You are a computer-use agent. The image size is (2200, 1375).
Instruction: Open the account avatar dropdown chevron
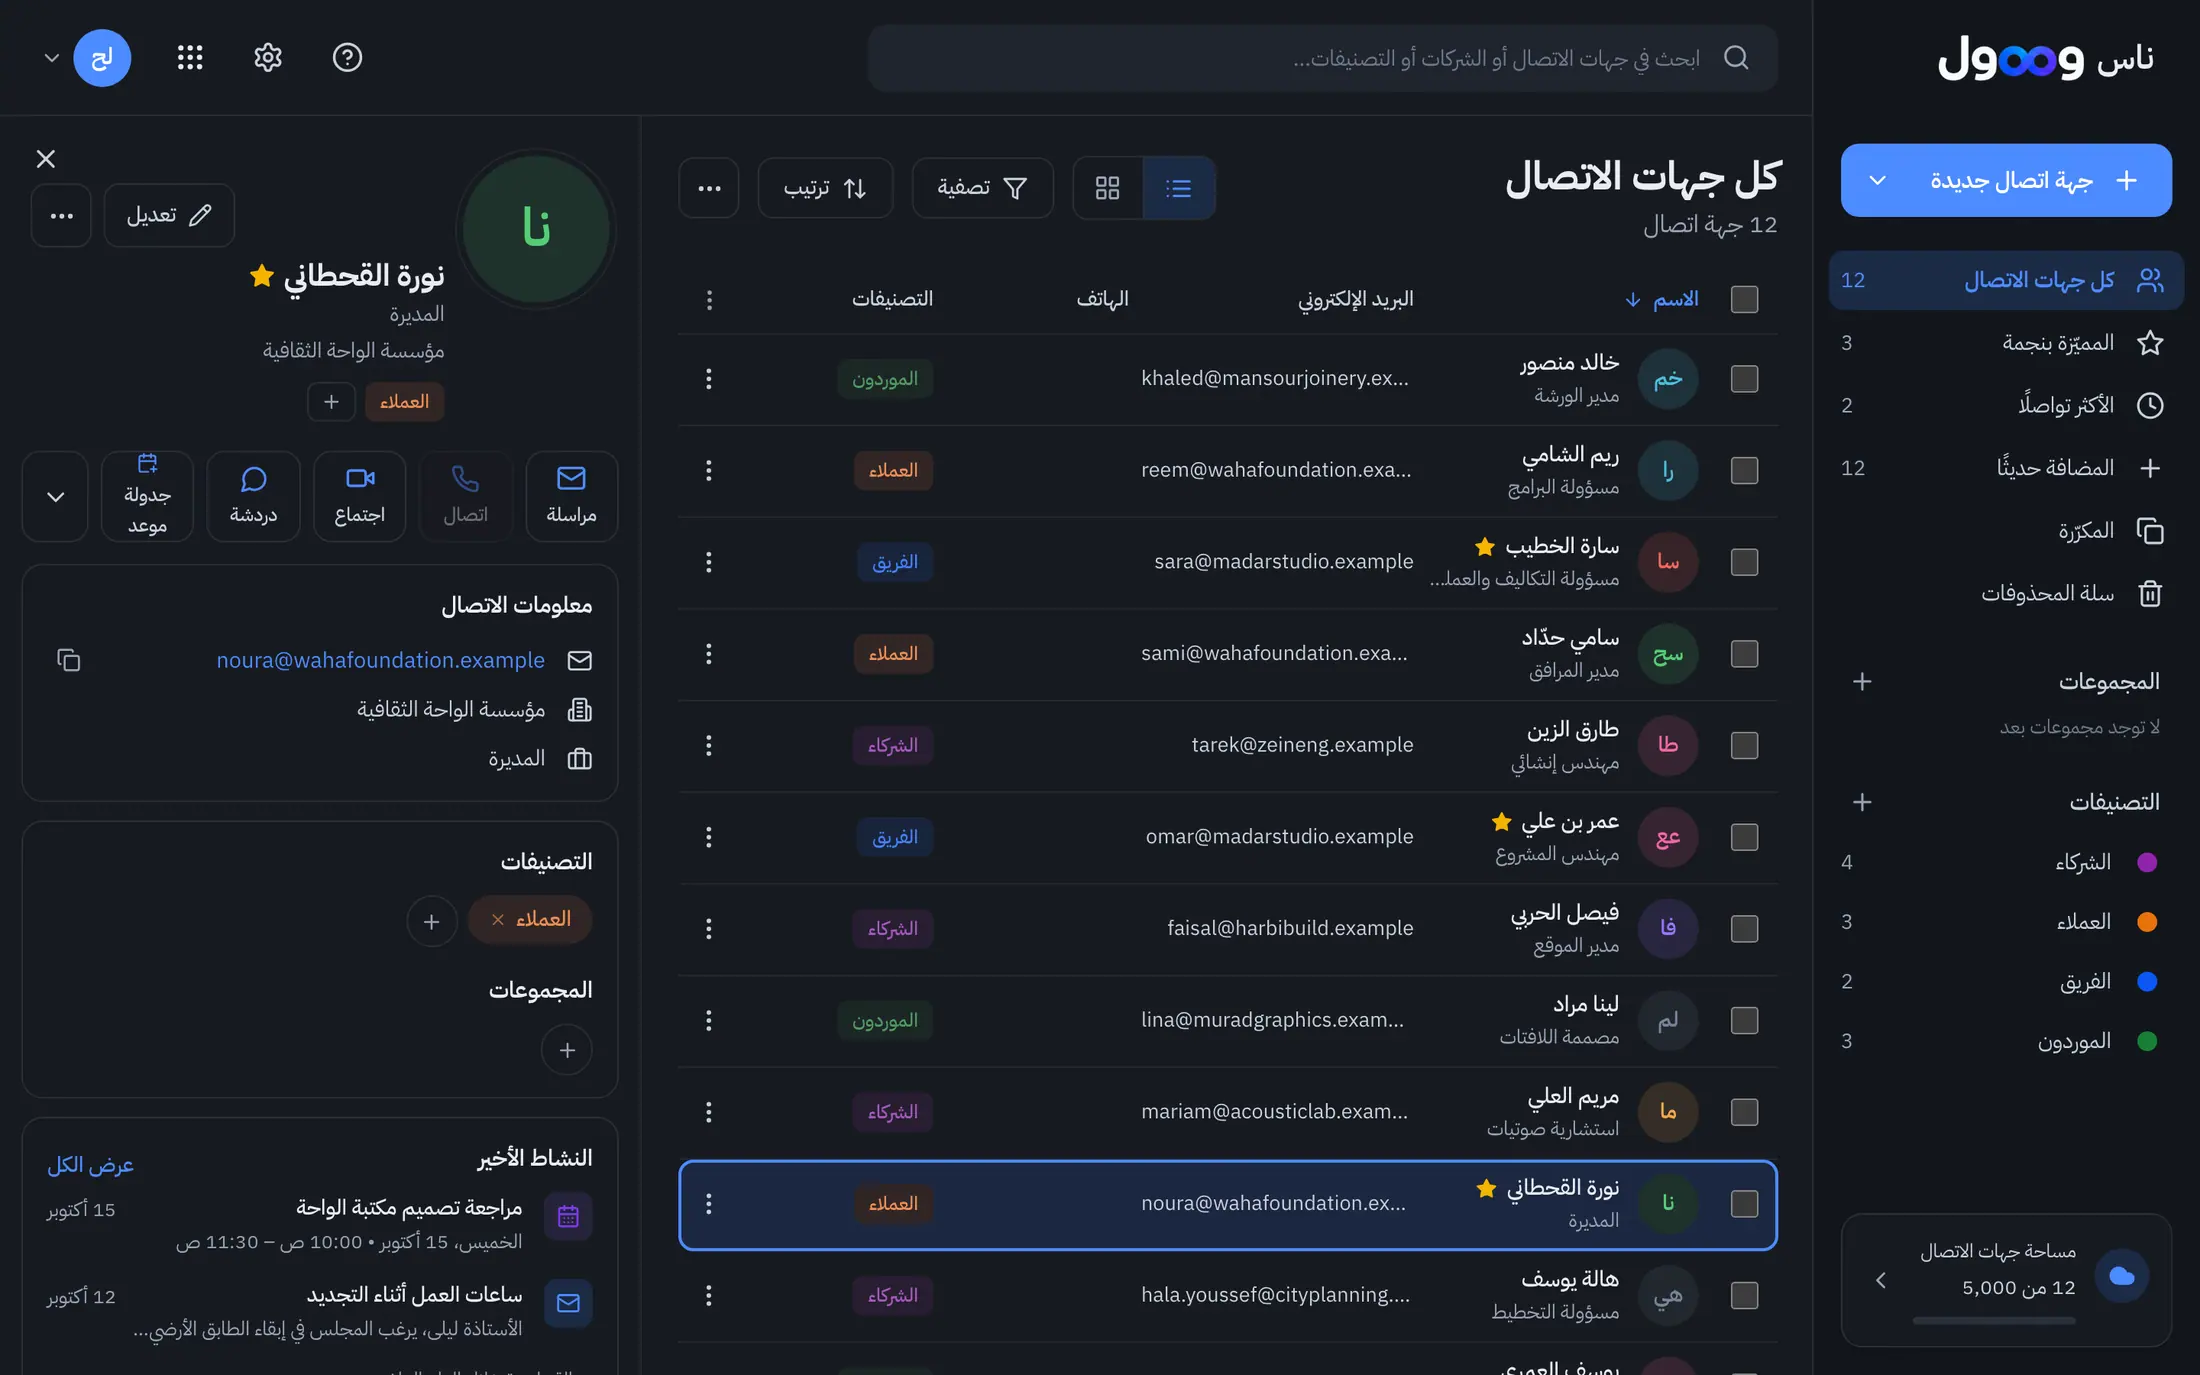click(51, 58)
